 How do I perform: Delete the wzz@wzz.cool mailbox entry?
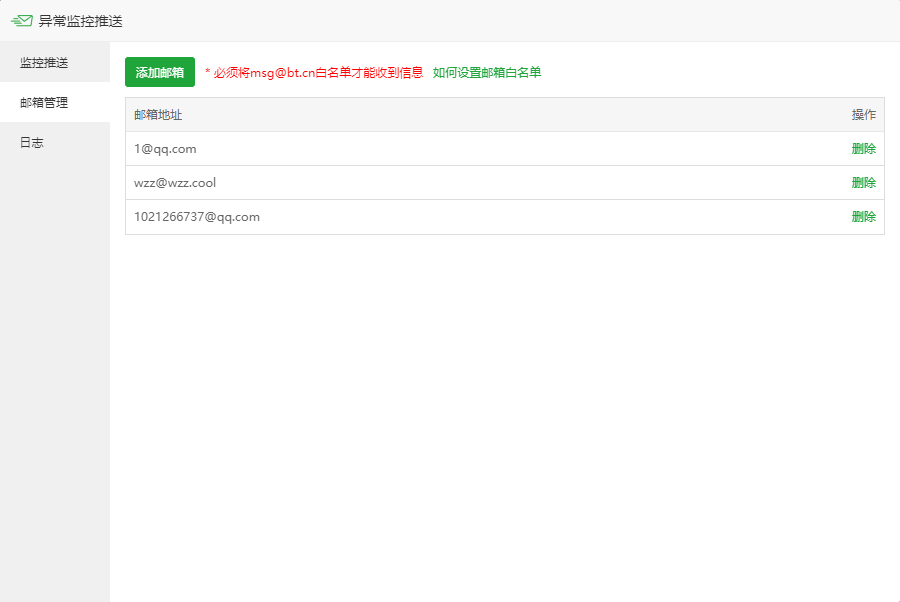coord(863,182)
